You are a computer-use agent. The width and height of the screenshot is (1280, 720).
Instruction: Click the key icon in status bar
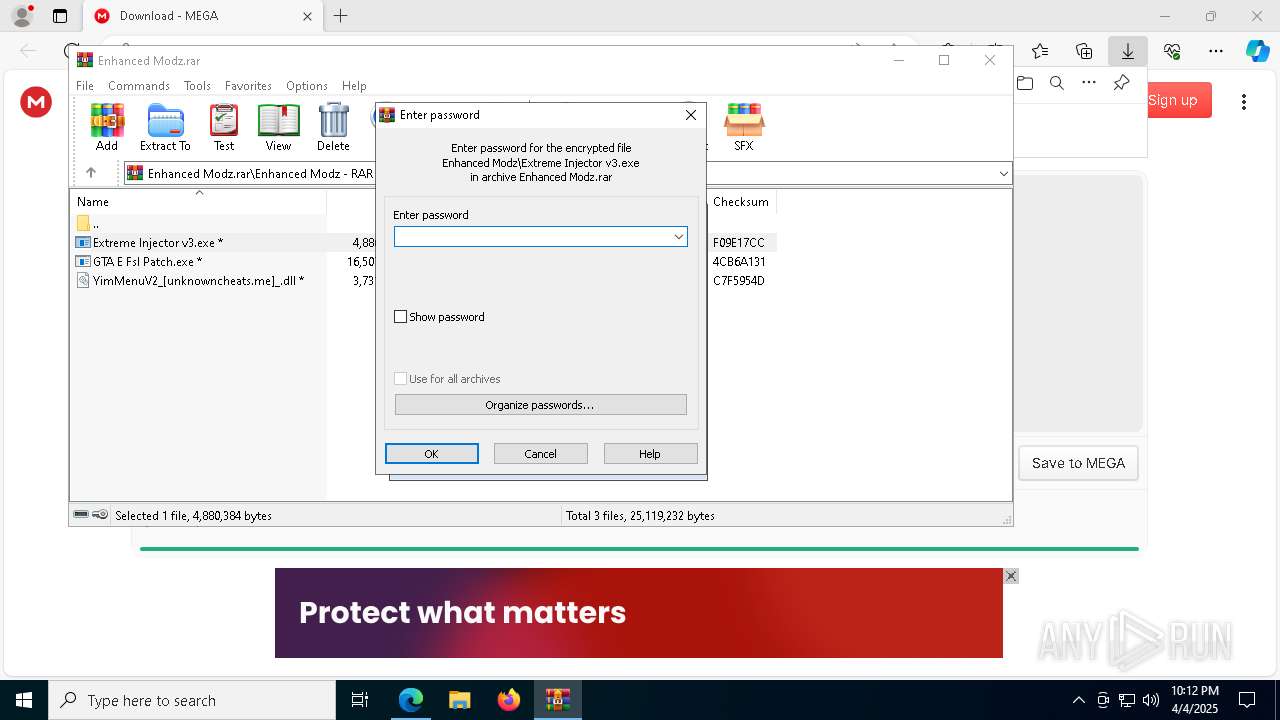click(100, 515)
